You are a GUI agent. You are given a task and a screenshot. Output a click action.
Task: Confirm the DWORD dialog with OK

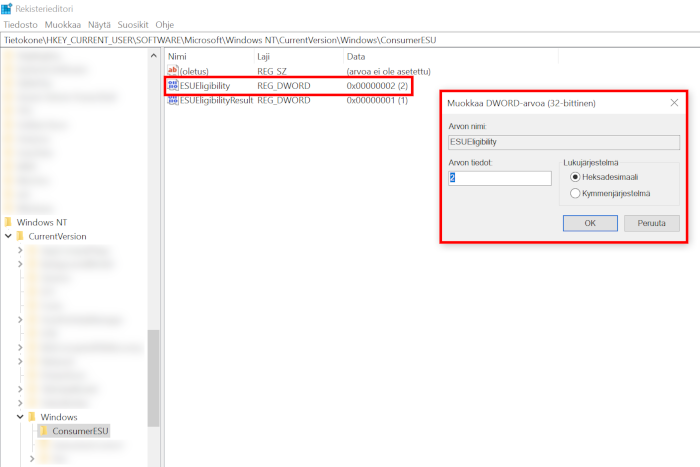[x=590, y=223]
